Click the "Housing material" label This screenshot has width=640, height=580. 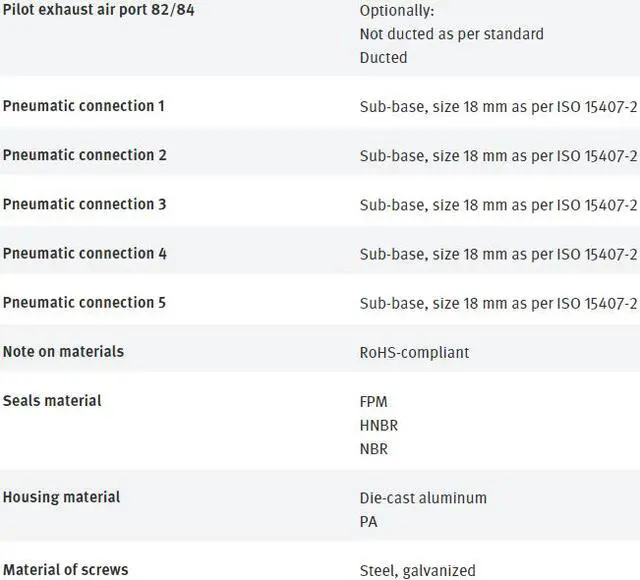pyautogui.click(x=61, y=497)
